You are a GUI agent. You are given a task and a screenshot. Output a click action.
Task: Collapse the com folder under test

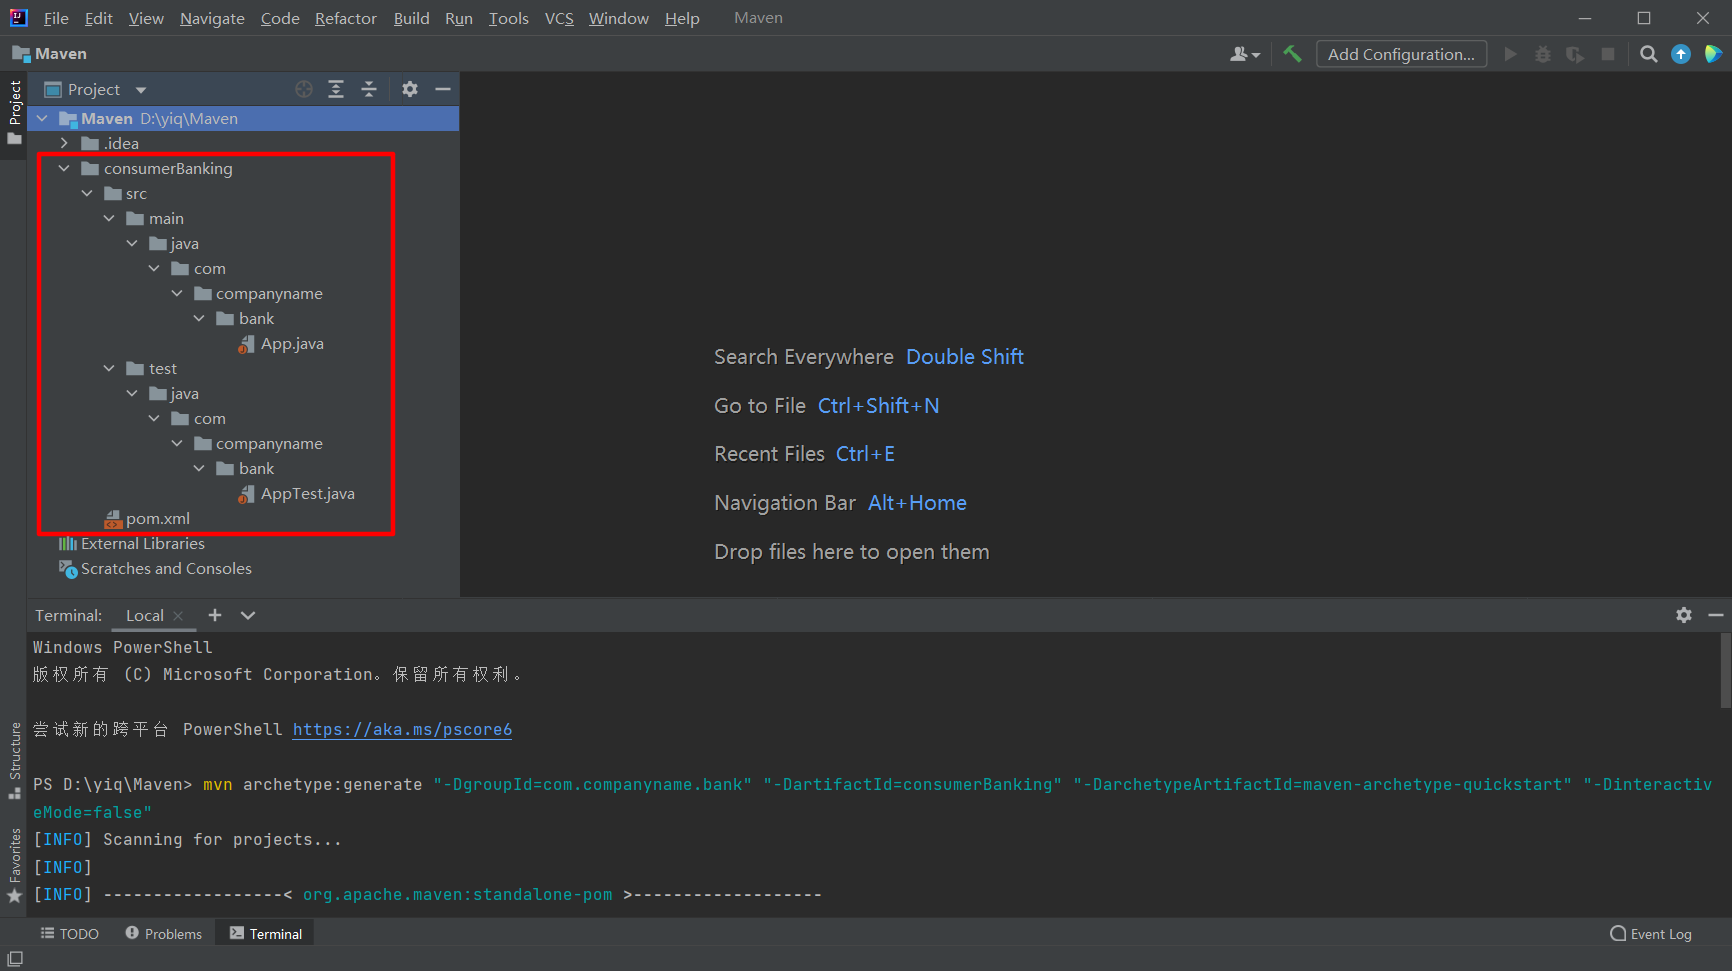154,418
